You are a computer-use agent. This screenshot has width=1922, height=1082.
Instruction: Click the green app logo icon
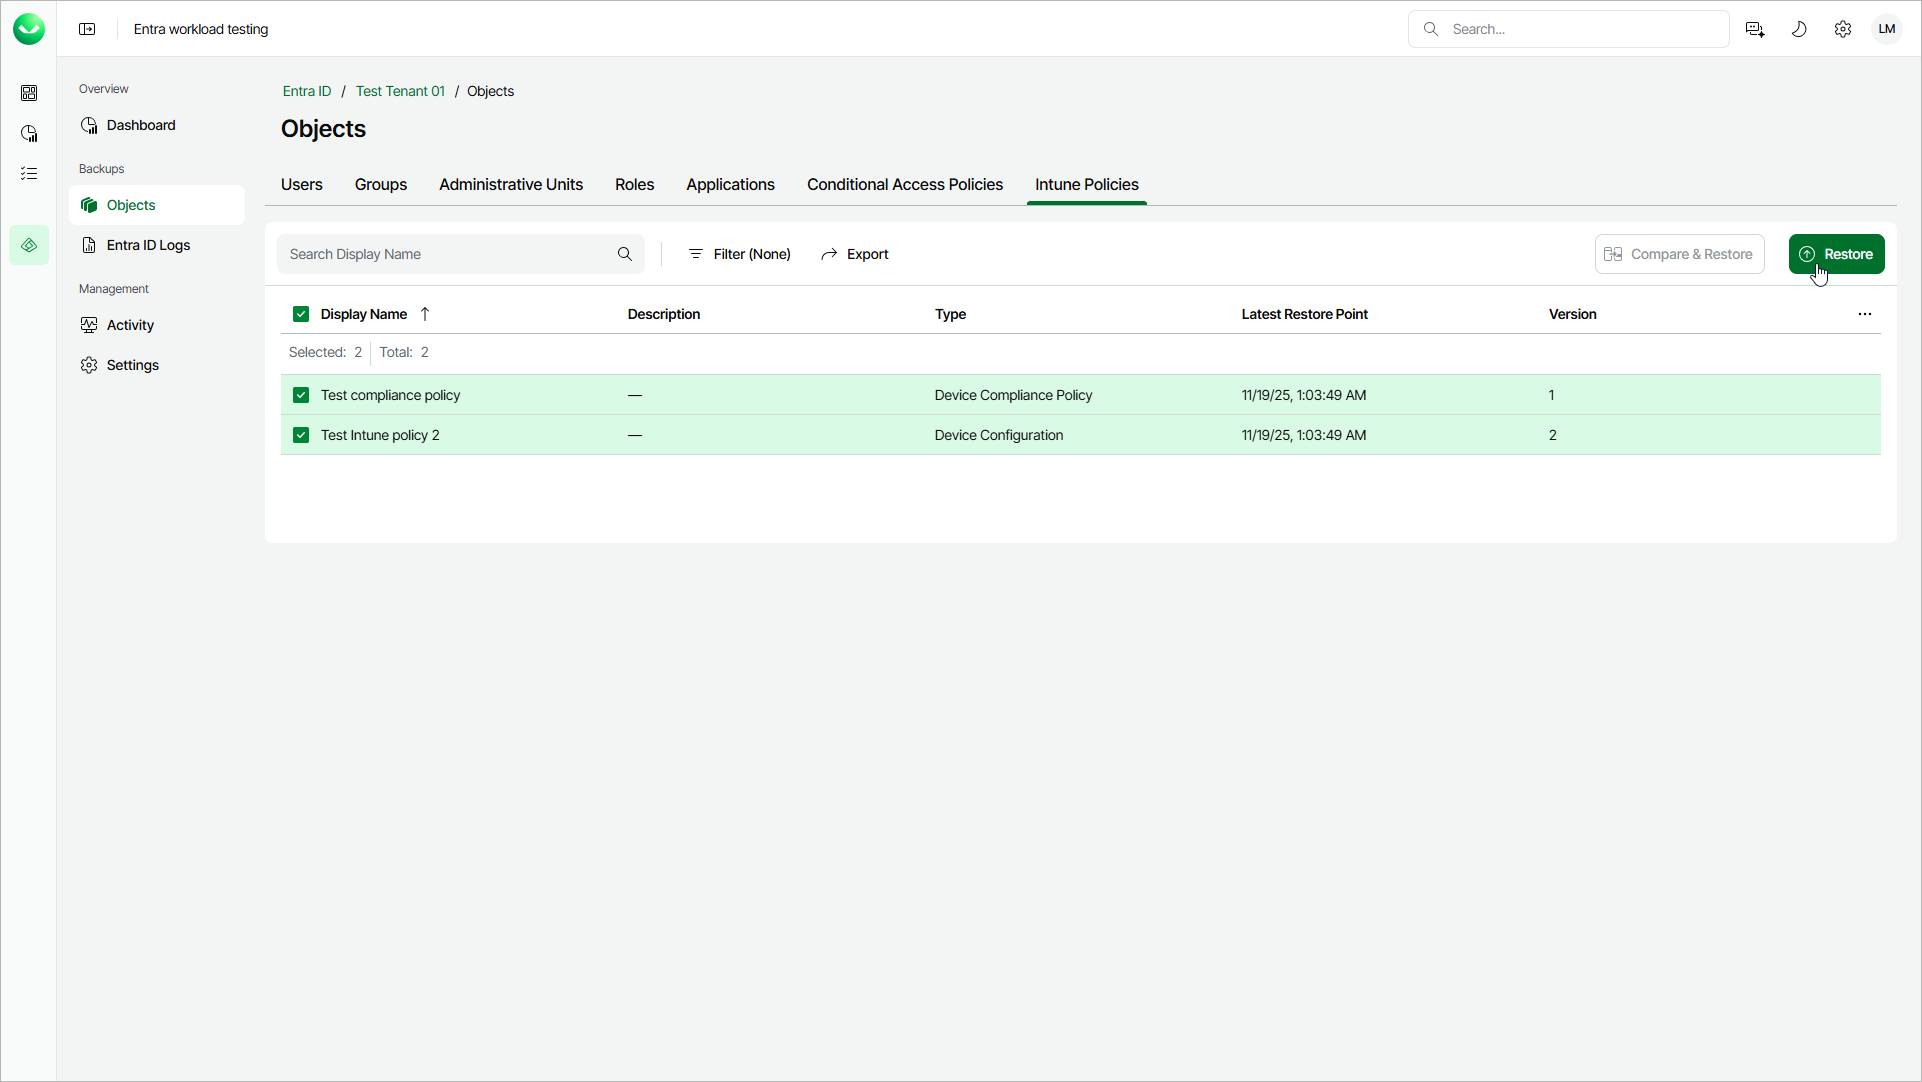pos(29,29)
